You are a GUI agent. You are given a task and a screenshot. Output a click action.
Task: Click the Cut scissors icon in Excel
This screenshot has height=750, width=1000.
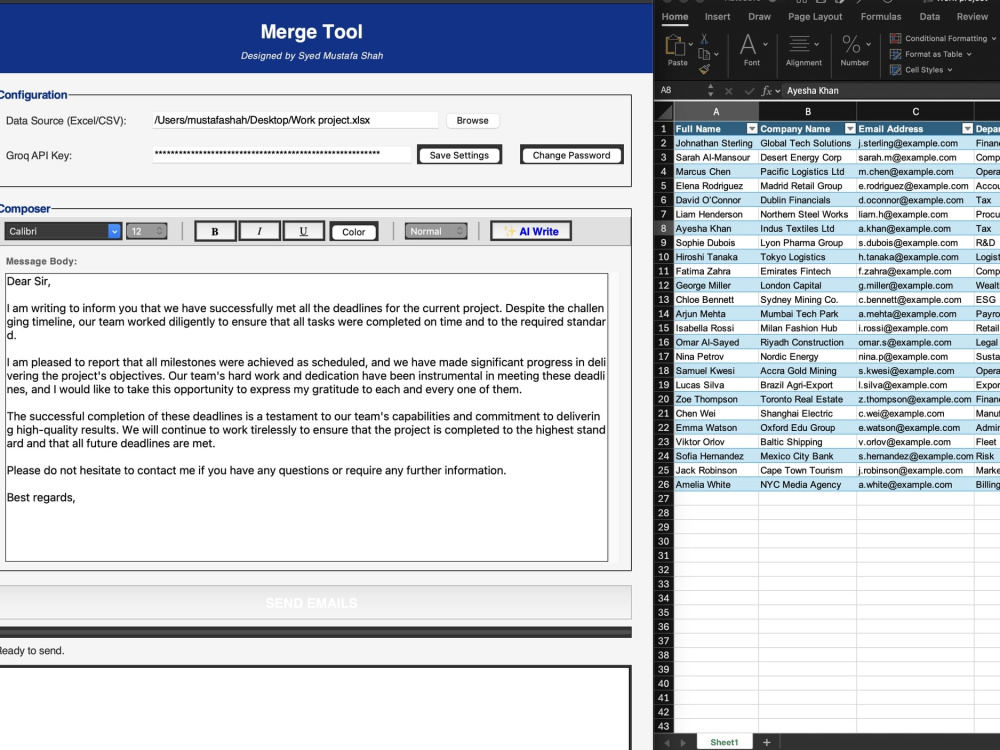(x=704, y=39)
